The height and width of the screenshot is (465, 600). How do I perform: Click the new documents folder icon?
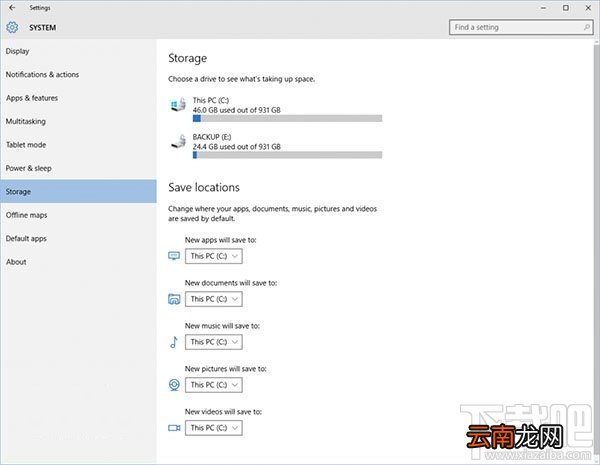pyautogui.click(x=174, y=299)
